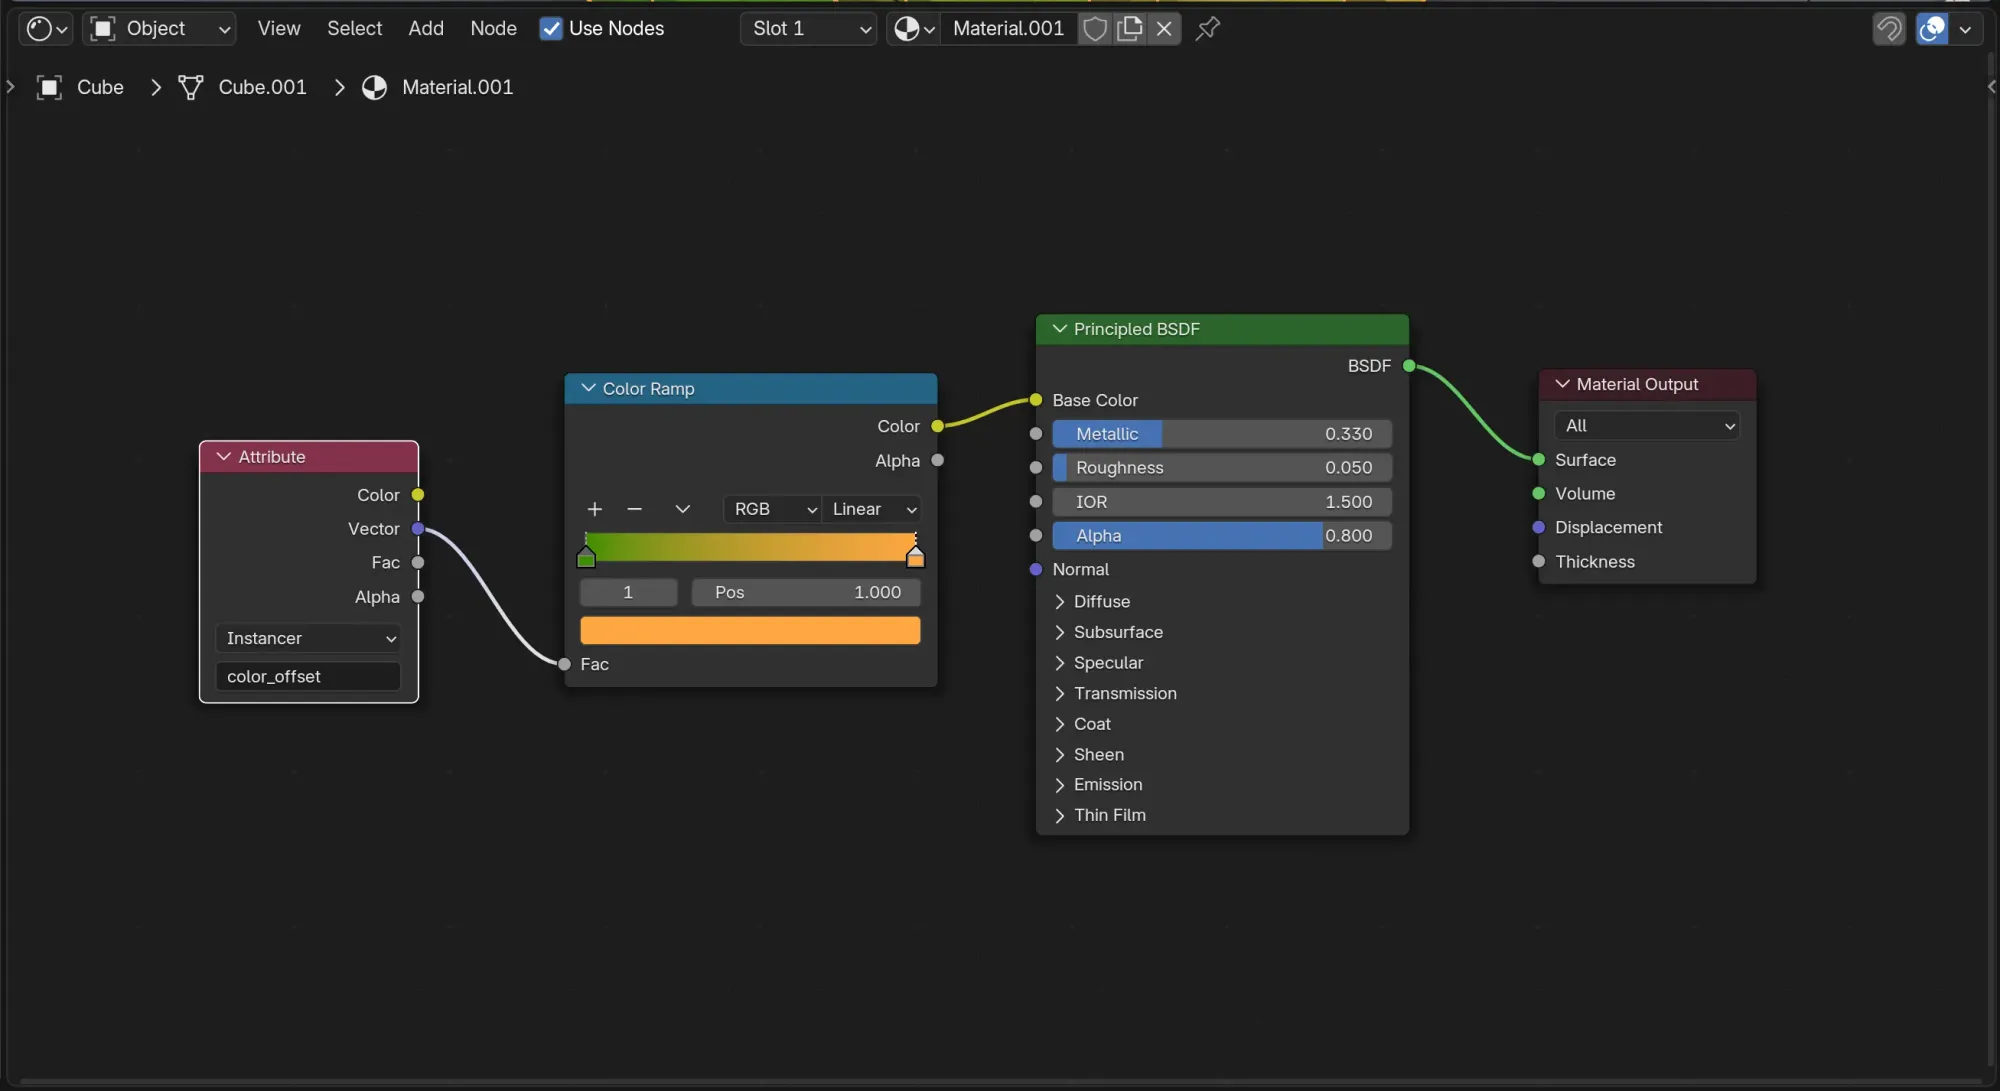The image size is (2000, 1091).
Task: Open the editor type selector icon
Action: pyautogui.click(x=46, y=28)
